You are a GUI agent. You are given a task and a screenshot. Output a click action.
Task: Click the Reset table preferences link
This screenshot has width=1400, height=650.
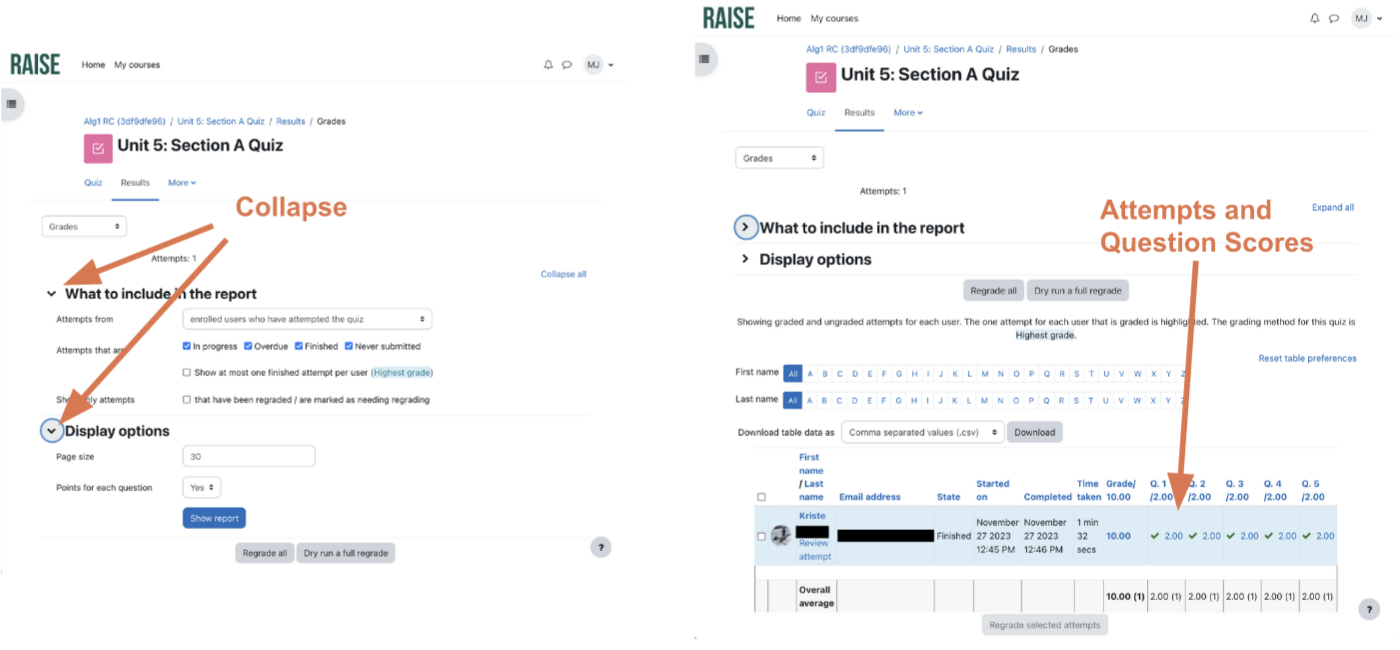(x=1307, y=358)
